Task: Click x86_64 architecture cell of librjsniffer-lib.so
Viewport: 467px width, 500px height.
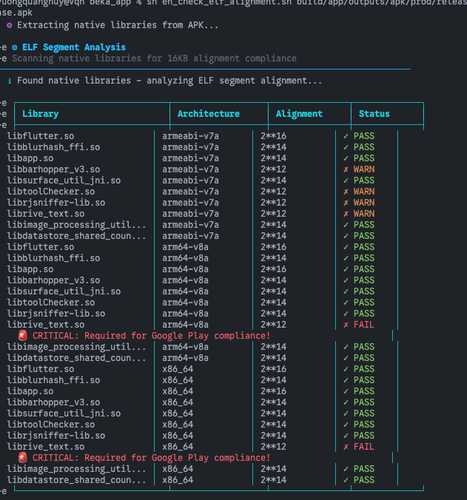Action: point(178,435)
